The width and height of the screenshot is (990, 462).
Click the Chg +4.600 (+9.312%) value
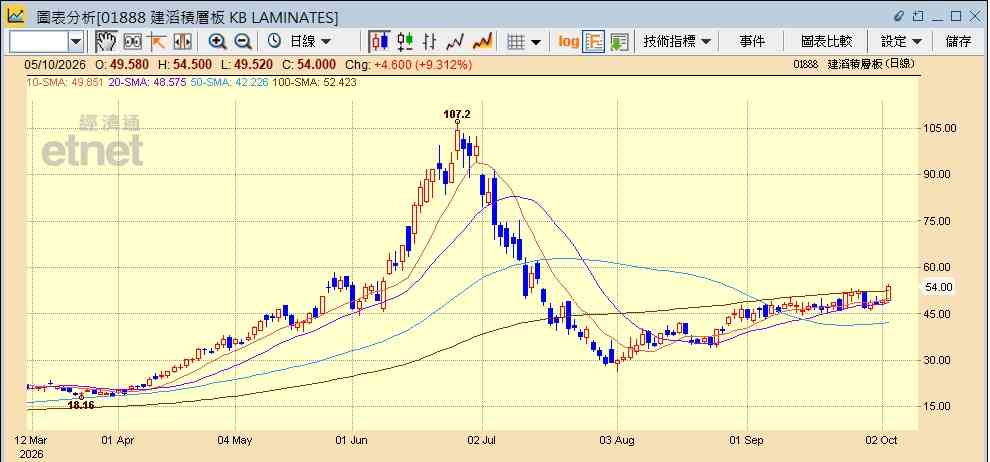coord(409,65)
